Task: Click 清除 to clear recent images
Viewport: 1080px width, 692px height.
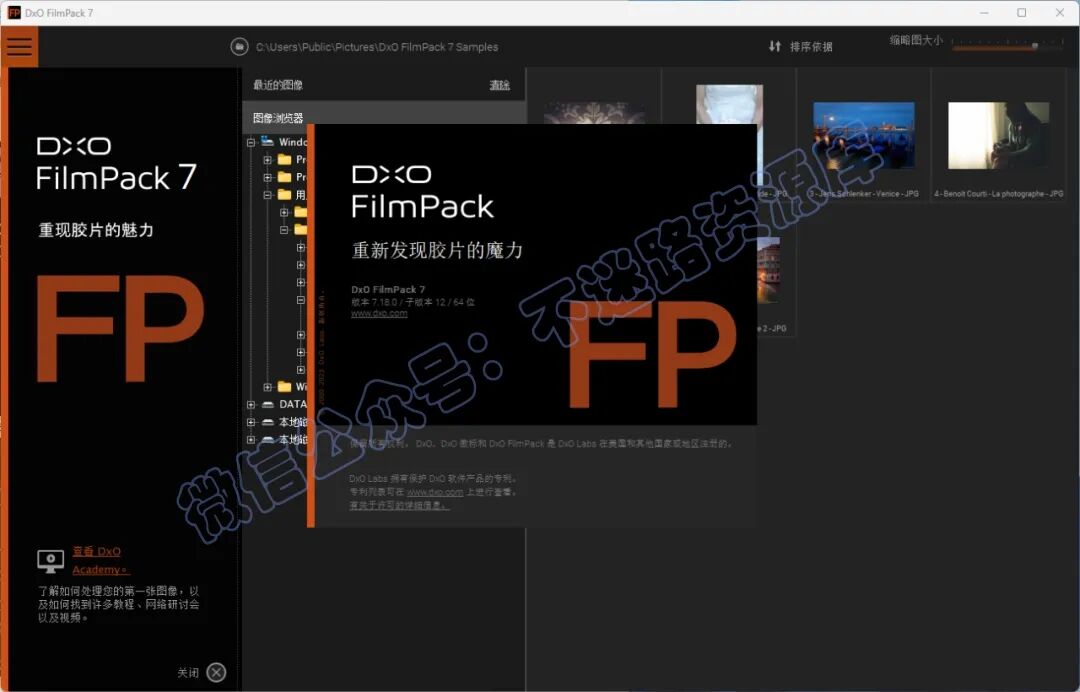Action: (x=499, y=85)
